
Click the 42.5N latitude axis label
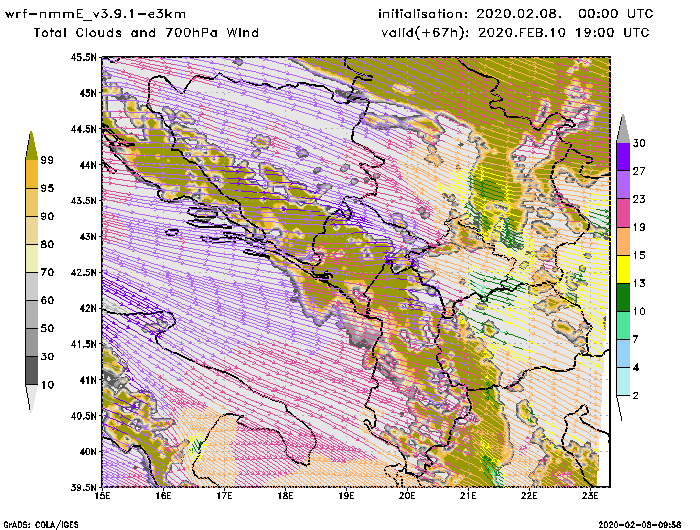(83, 272)
